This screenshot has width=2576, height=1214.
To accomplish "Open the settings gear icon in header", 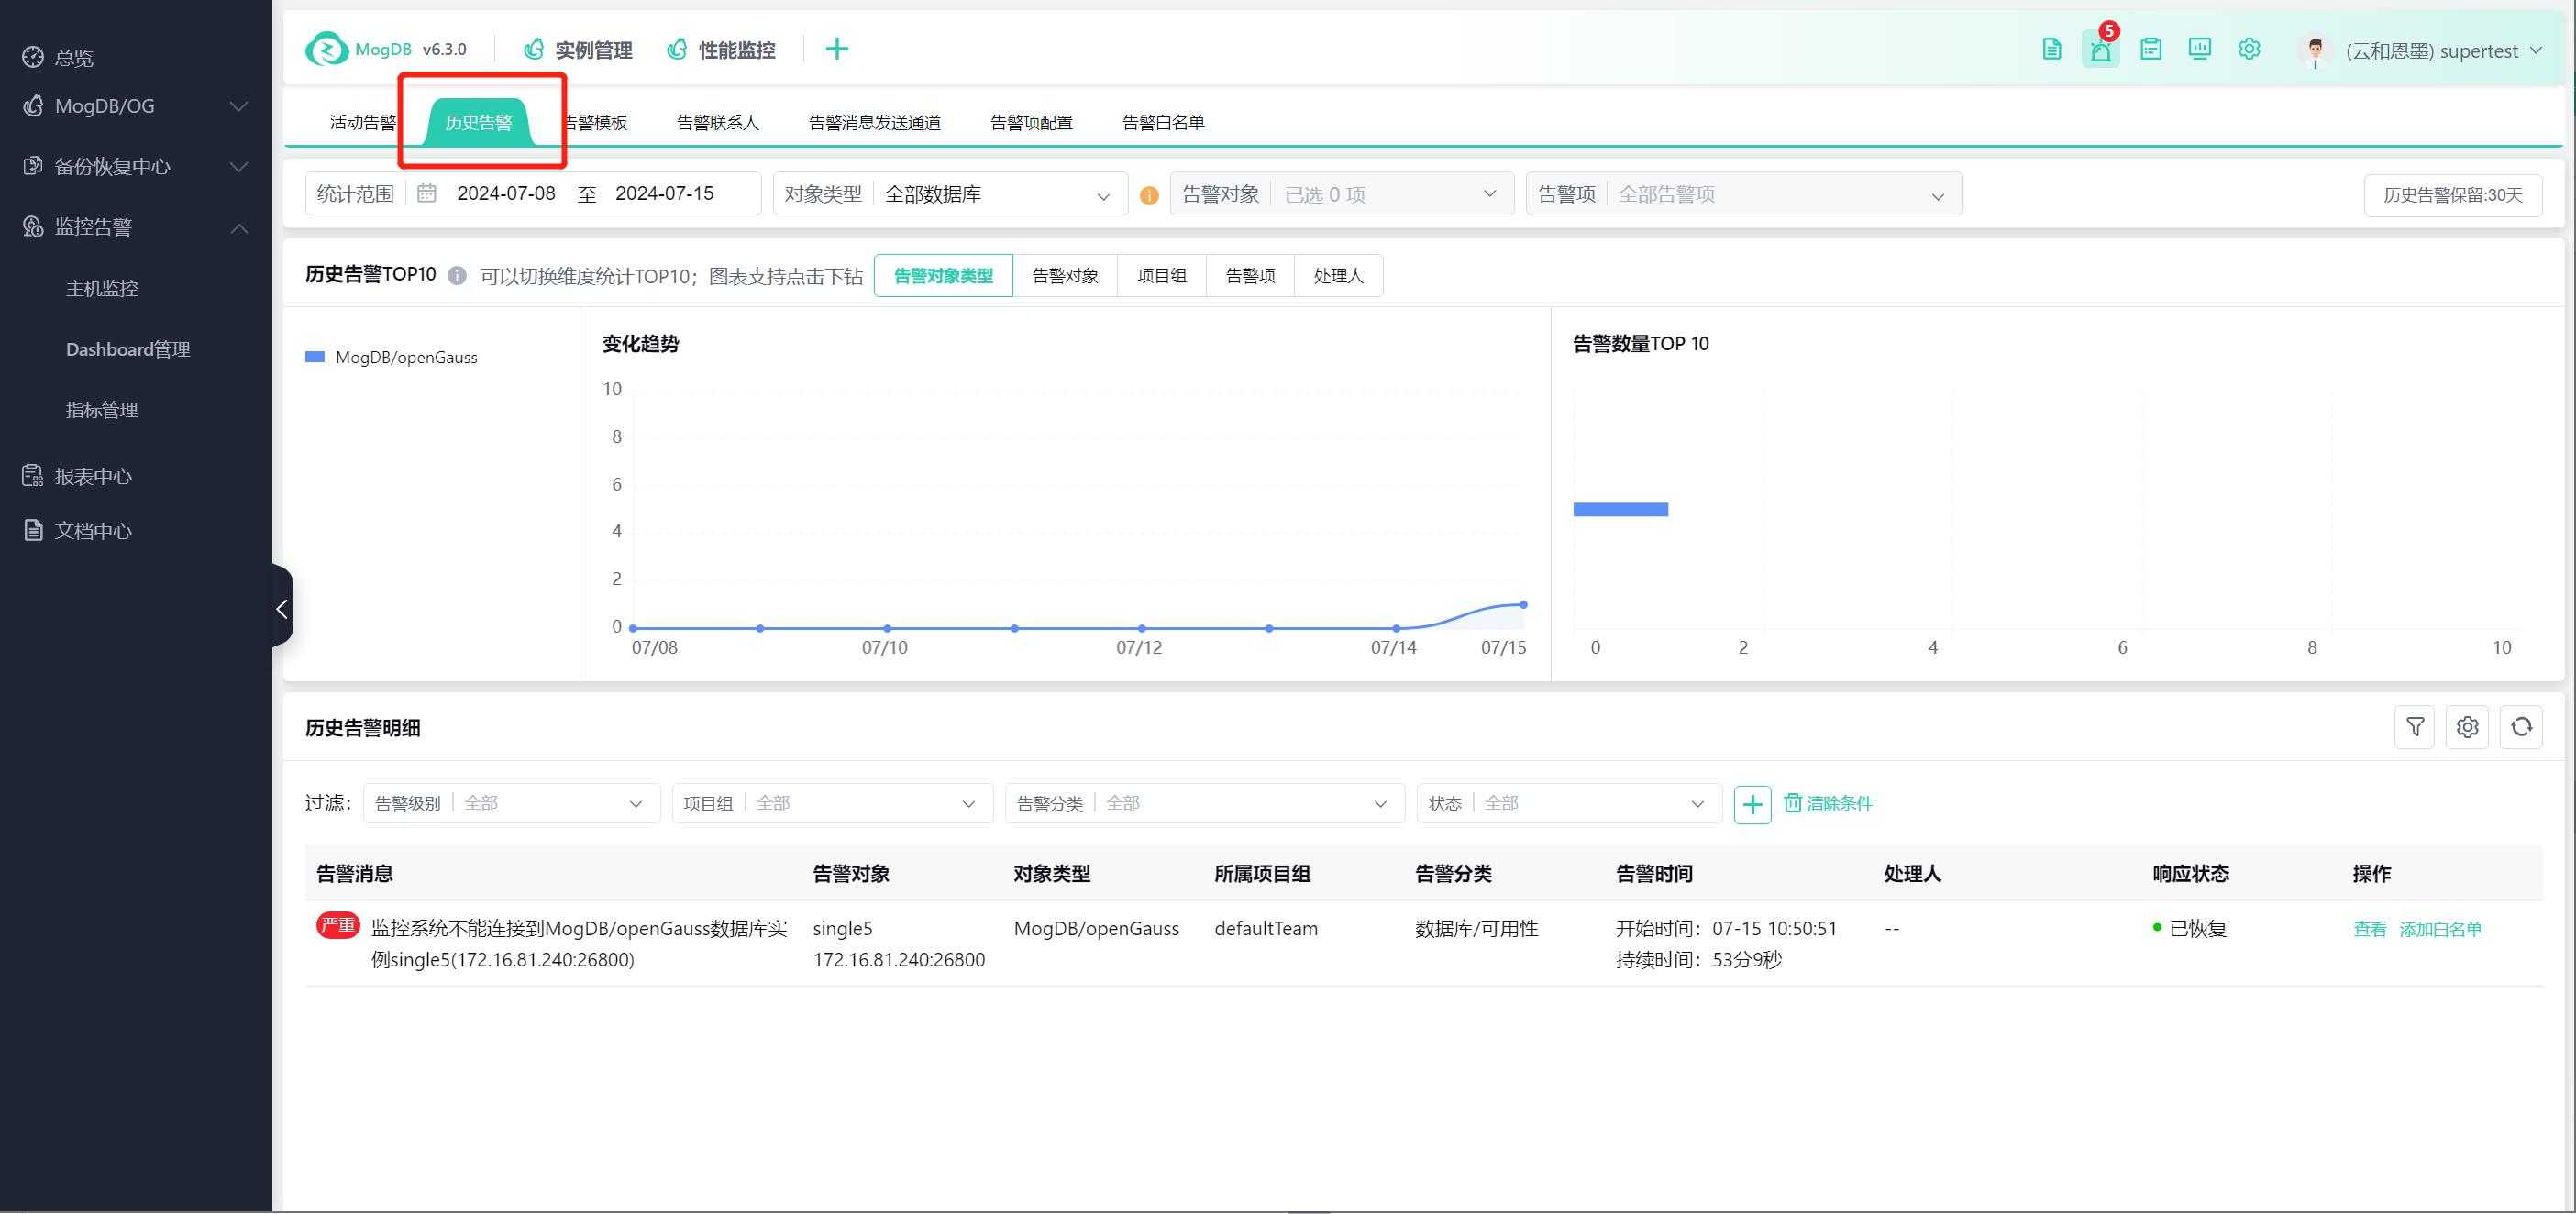I will click(2249, 49).
